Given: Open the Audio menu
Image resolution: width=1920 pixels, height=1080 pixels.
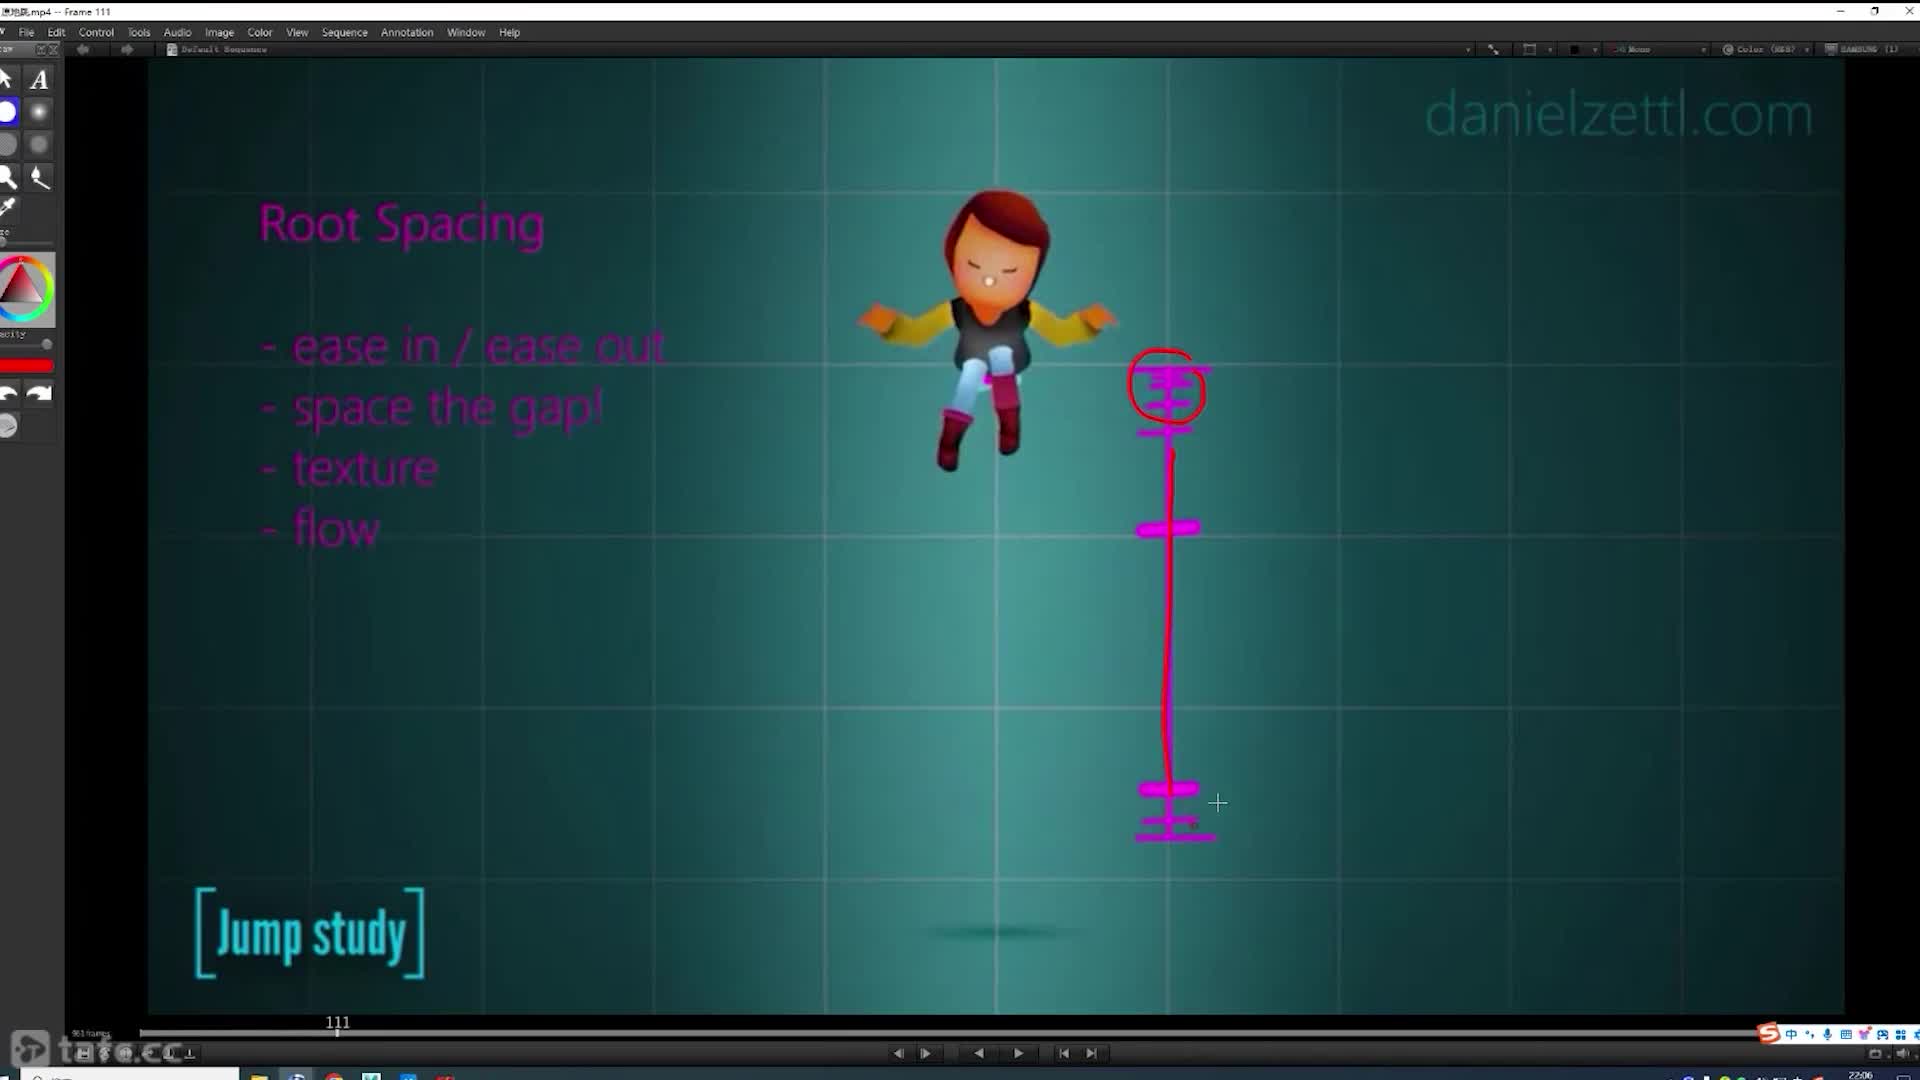Looking at the screenshot, I should point(177,32).
